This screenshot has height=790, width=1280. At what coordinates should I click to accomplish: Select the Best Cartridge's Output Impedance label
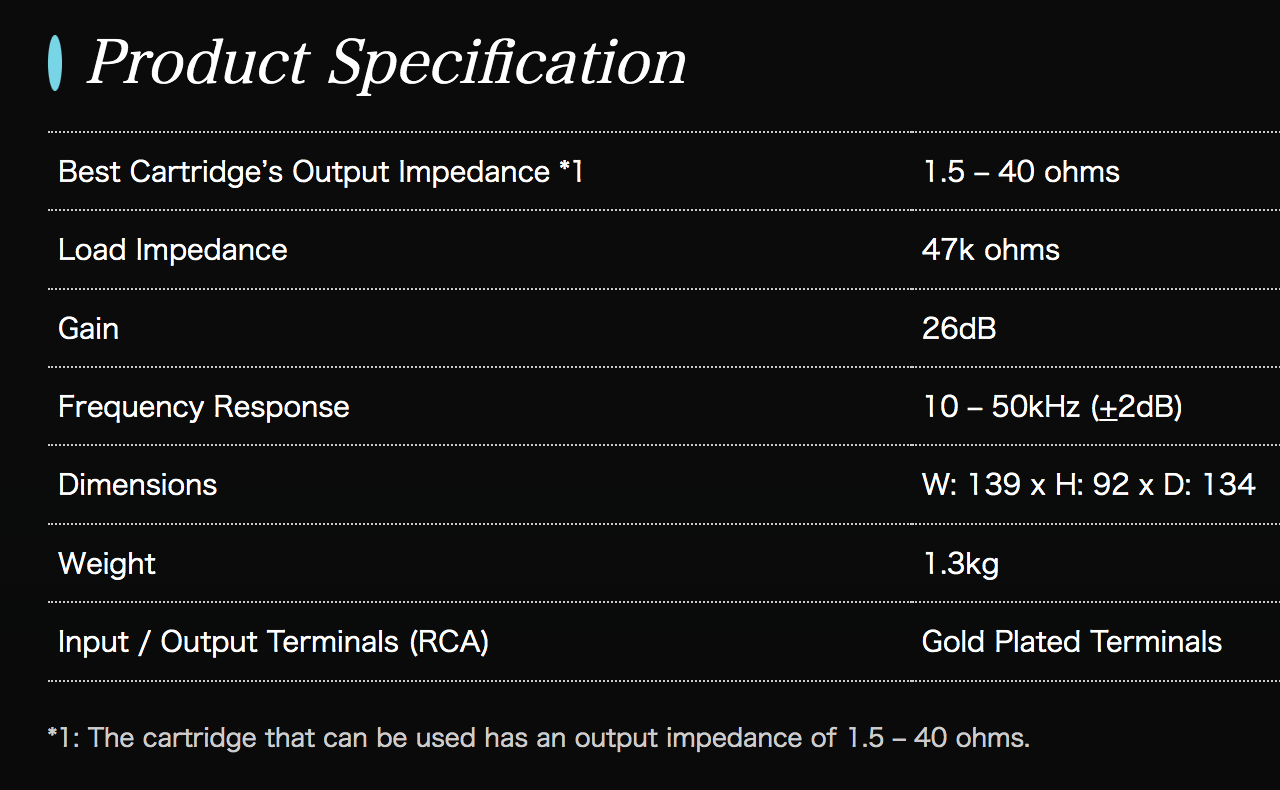tap(303, 172)
